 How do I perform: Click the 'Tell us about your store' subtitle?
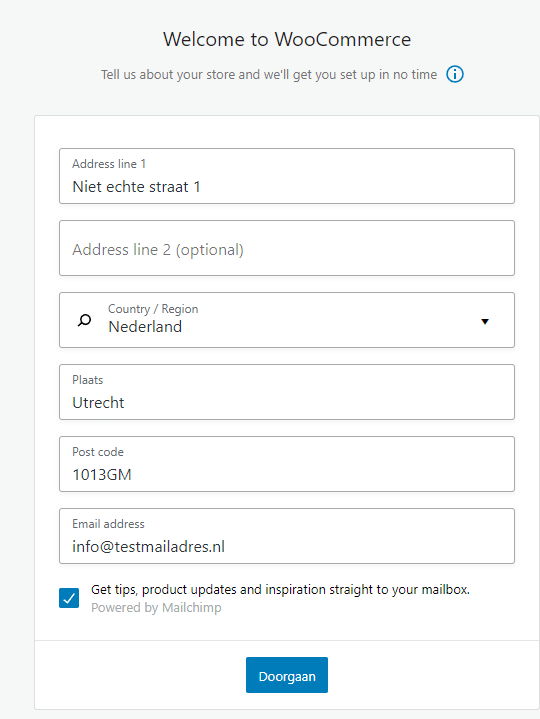pyautogui.click(x=269, y=75)
